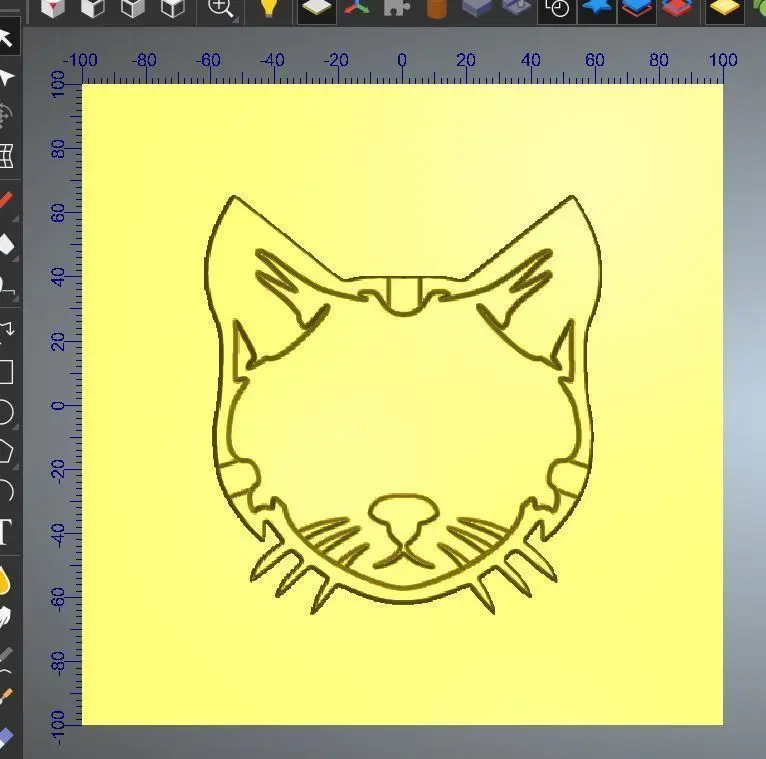Viewport: 766px width, 759px height.
Task: Open the Zoom magnifier tool
Action: [x=221, y=9]
